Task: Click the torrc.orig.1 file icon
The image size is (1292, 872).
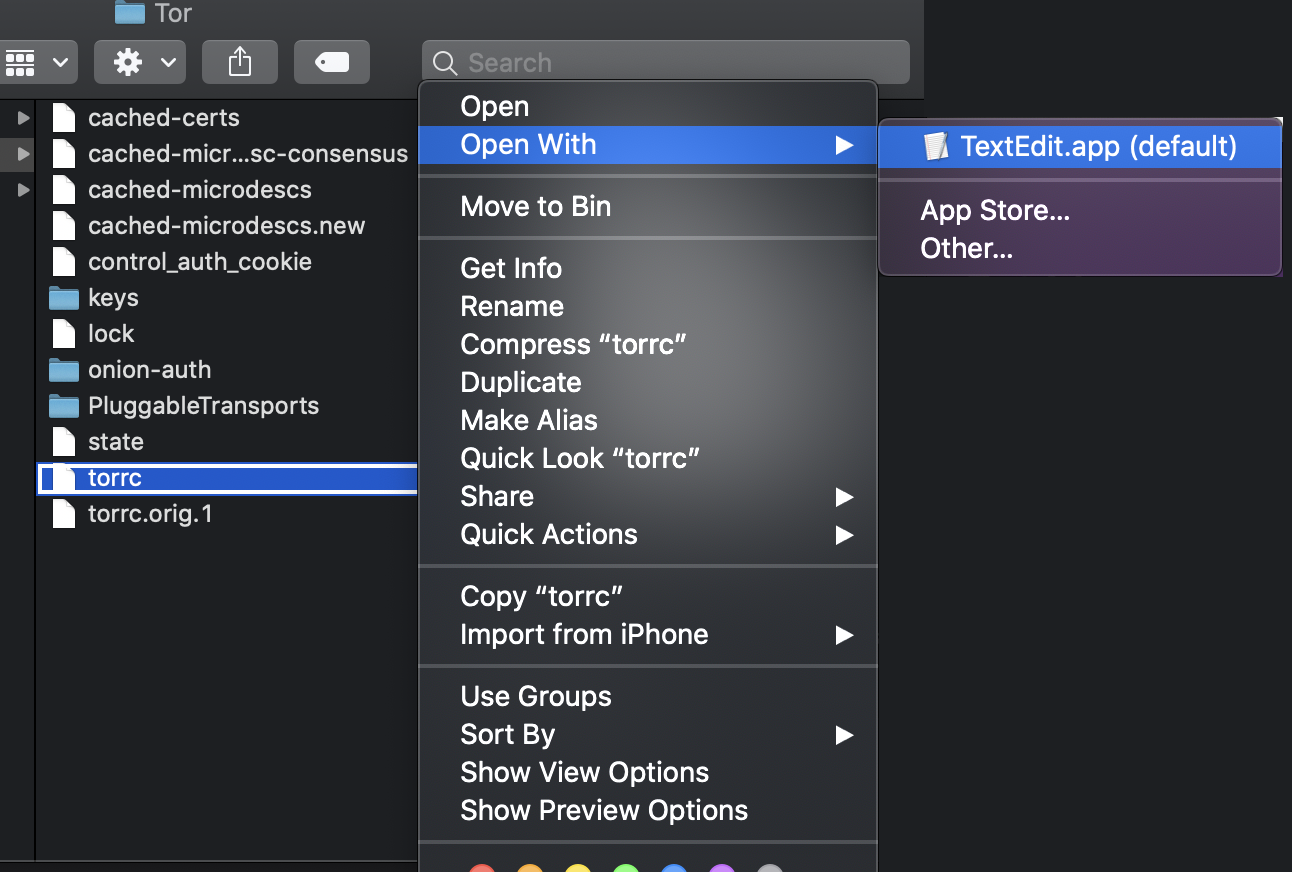Action: pos(64,514)
